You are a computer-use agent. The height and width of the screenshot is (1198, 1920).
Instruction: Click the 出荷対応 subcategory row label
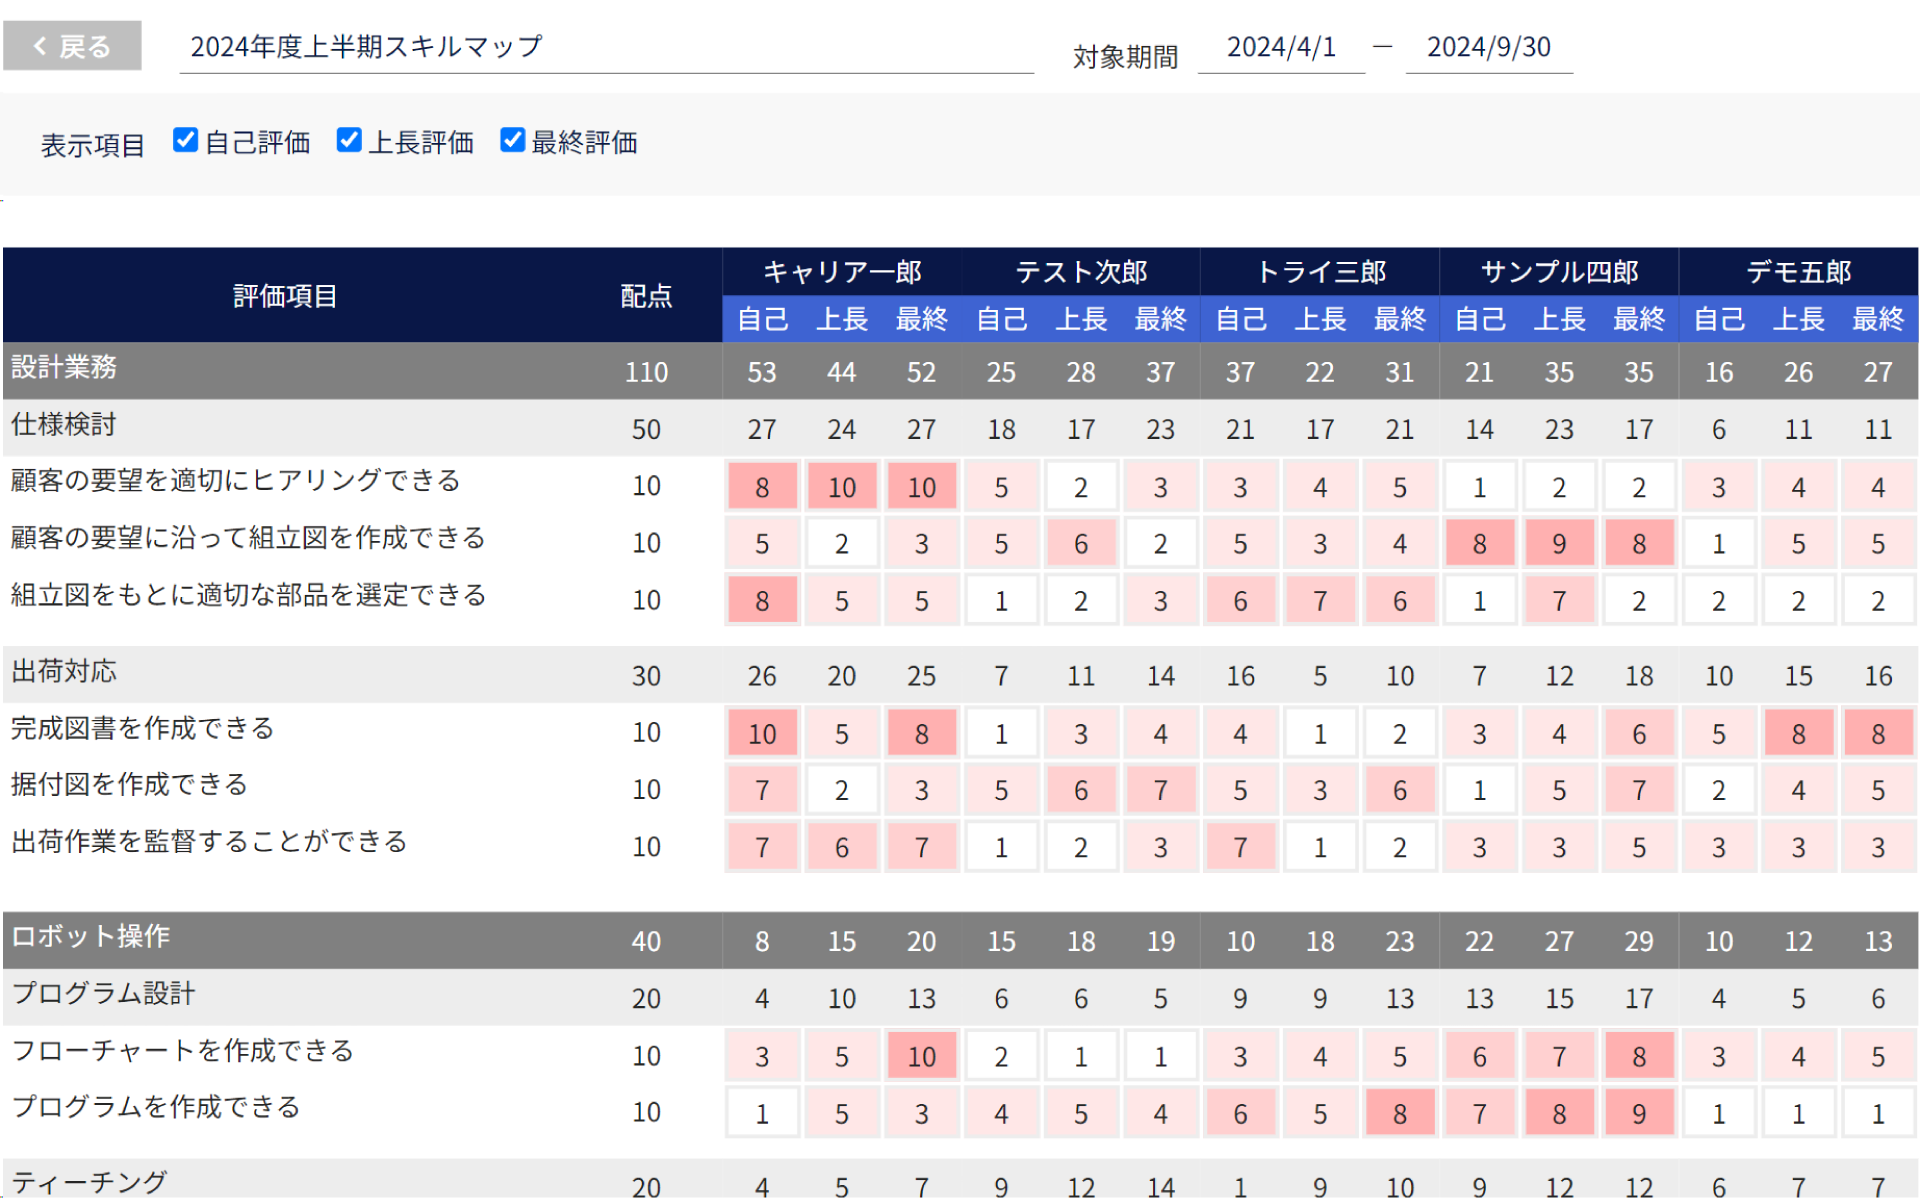point(64,672)
